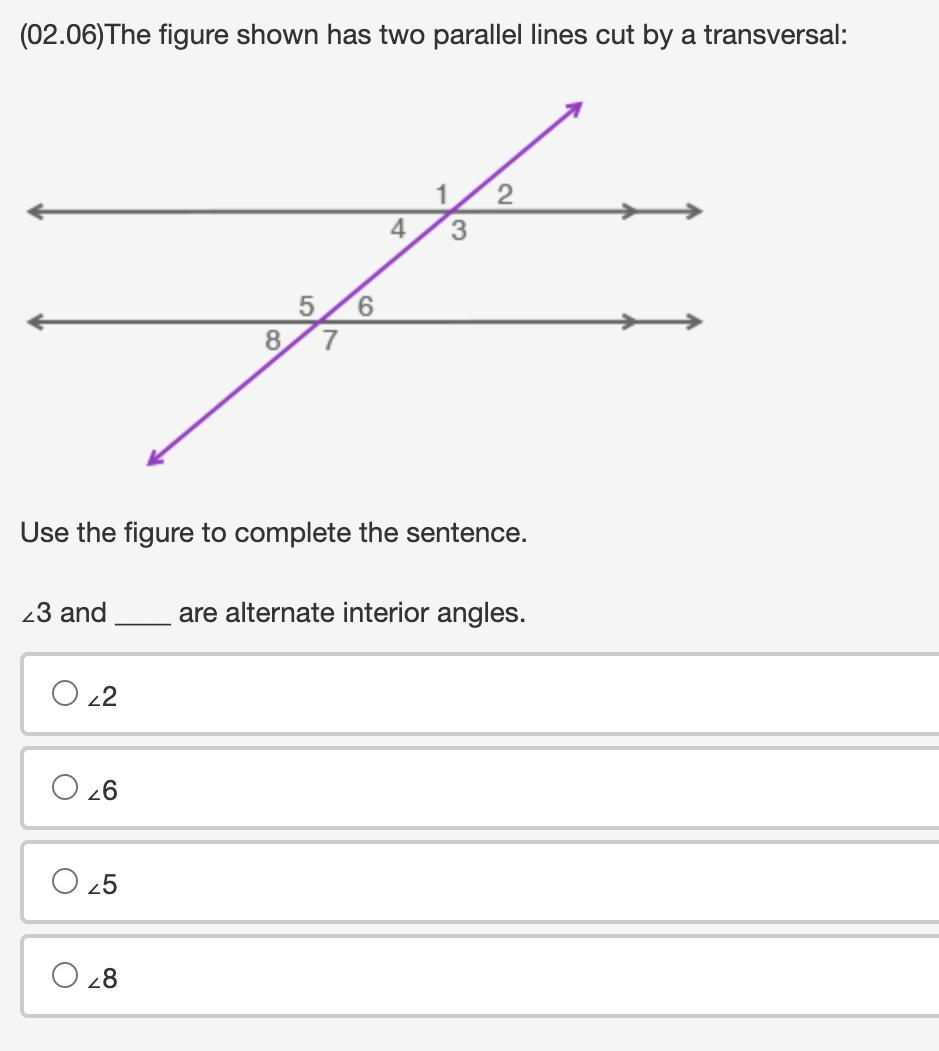Choose the ∠5 radio option
This screenshot has width=939, height=1051.
coord(65,881)
